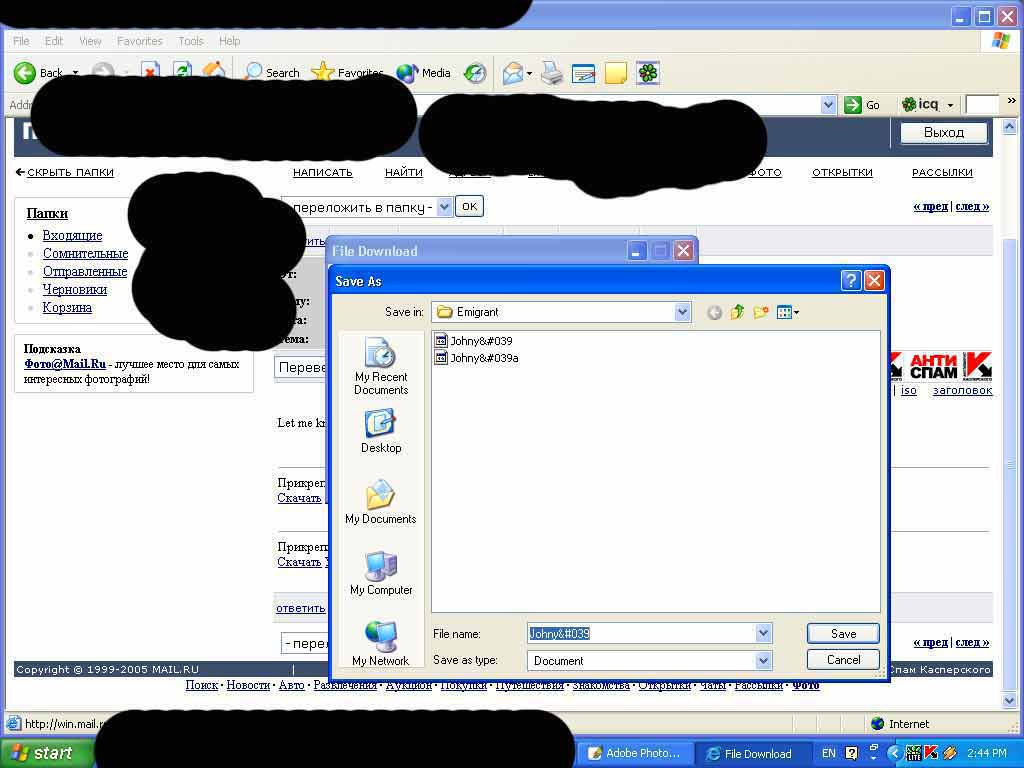
Task: Click the Mail envelope toolbar icon
Action: pos(513,72)
